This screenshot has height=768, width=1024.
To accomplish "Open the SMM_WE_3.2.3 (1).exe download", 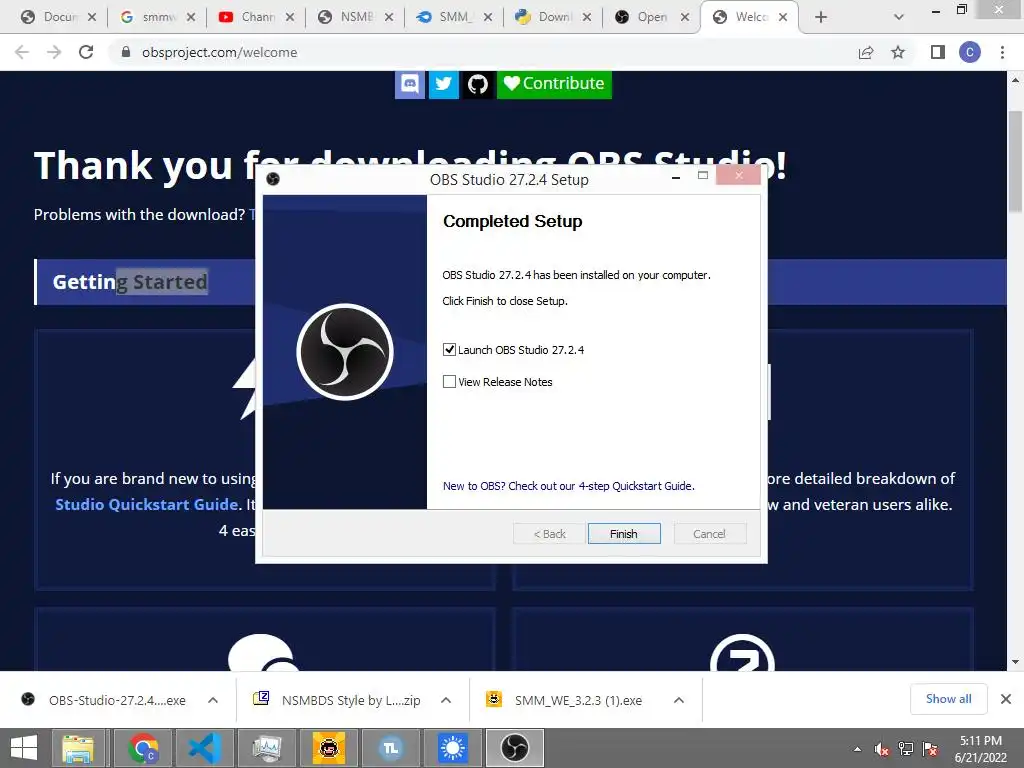I will click(x=565, y=700).
